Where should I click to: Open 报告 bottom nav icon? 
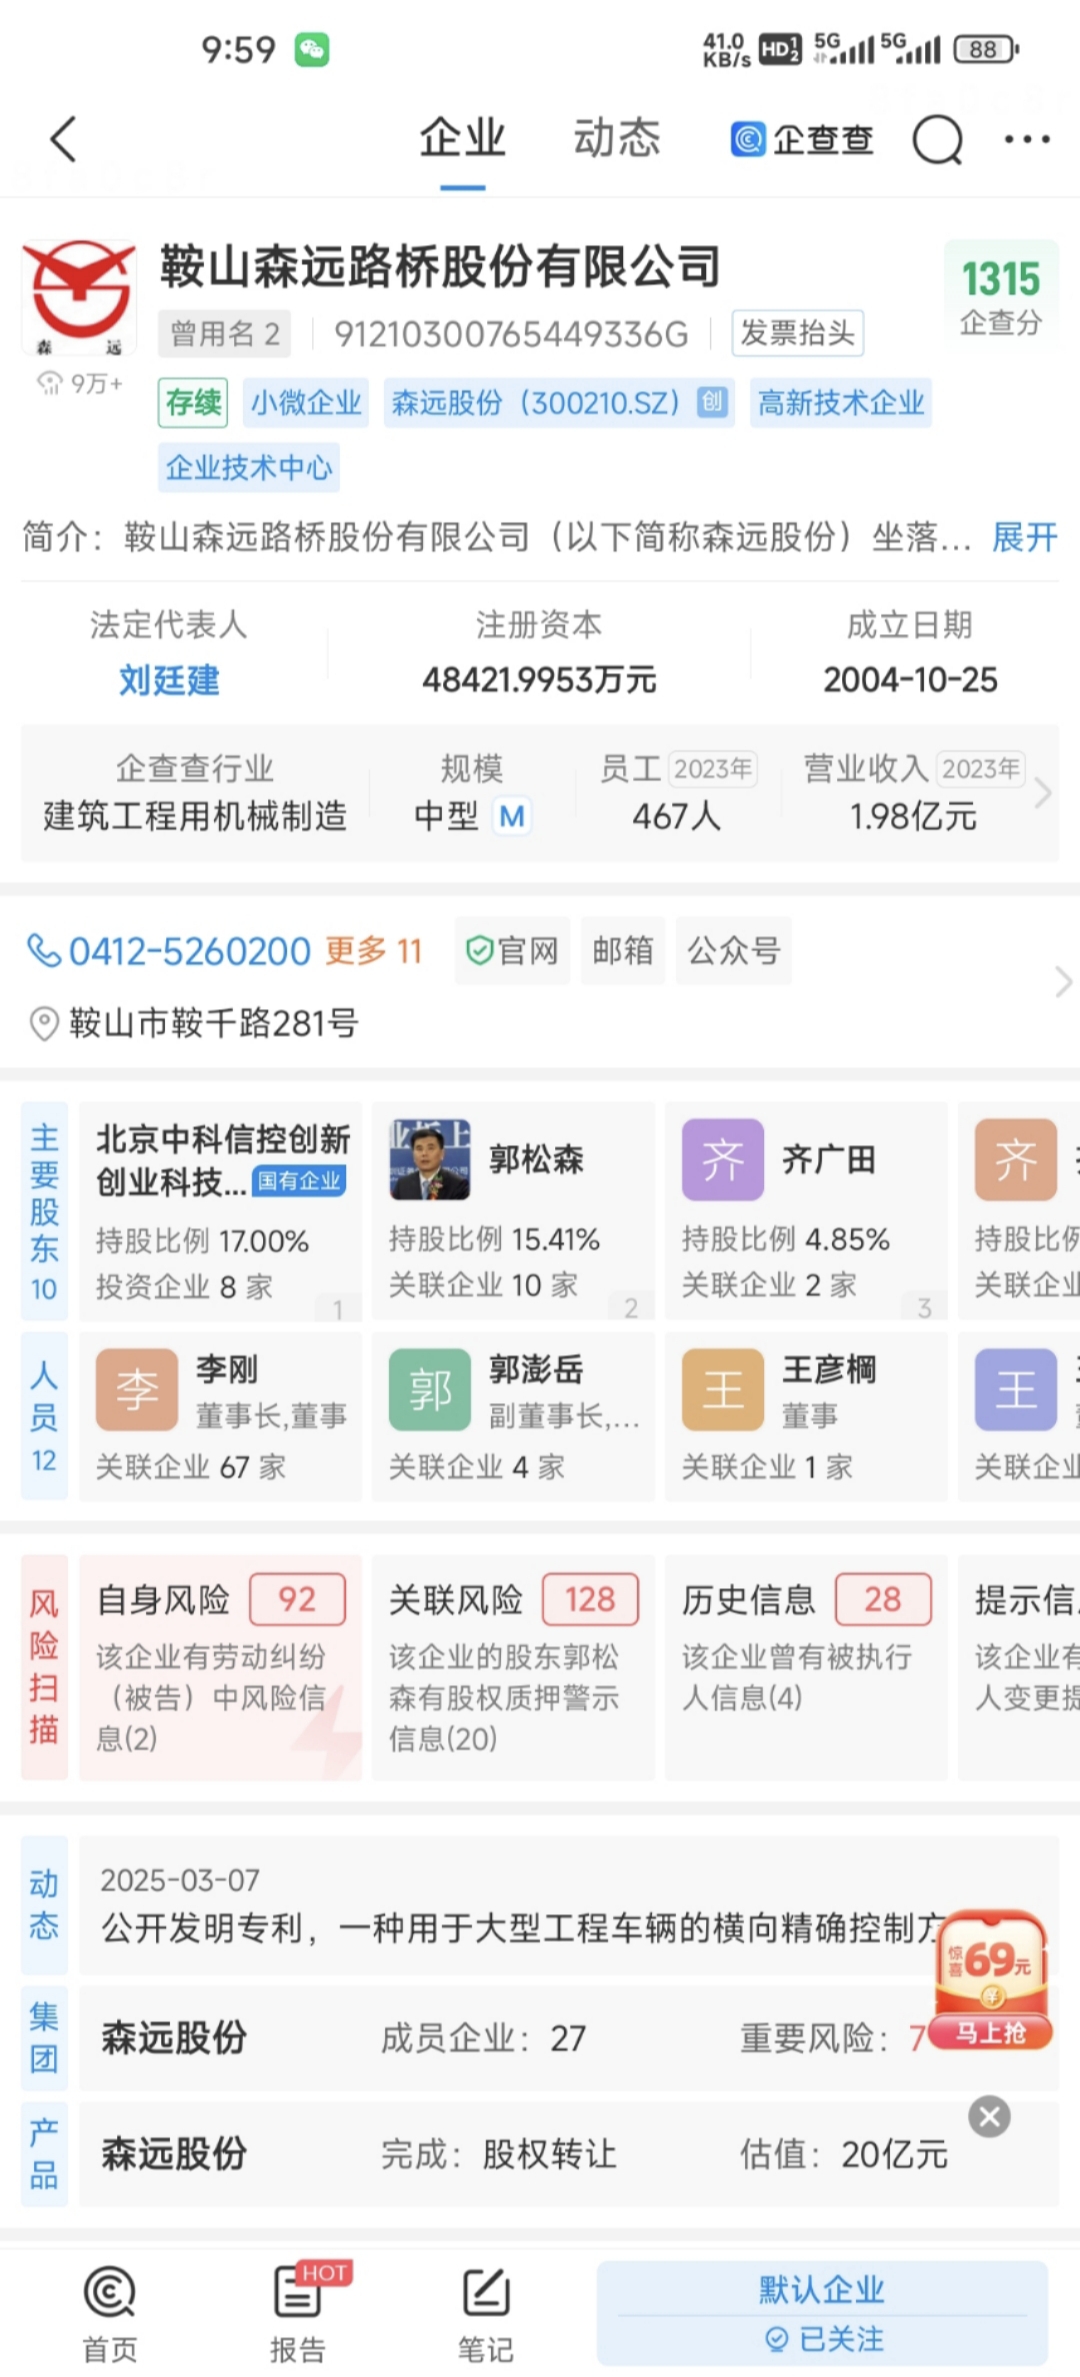click(x=298, y=2313)
